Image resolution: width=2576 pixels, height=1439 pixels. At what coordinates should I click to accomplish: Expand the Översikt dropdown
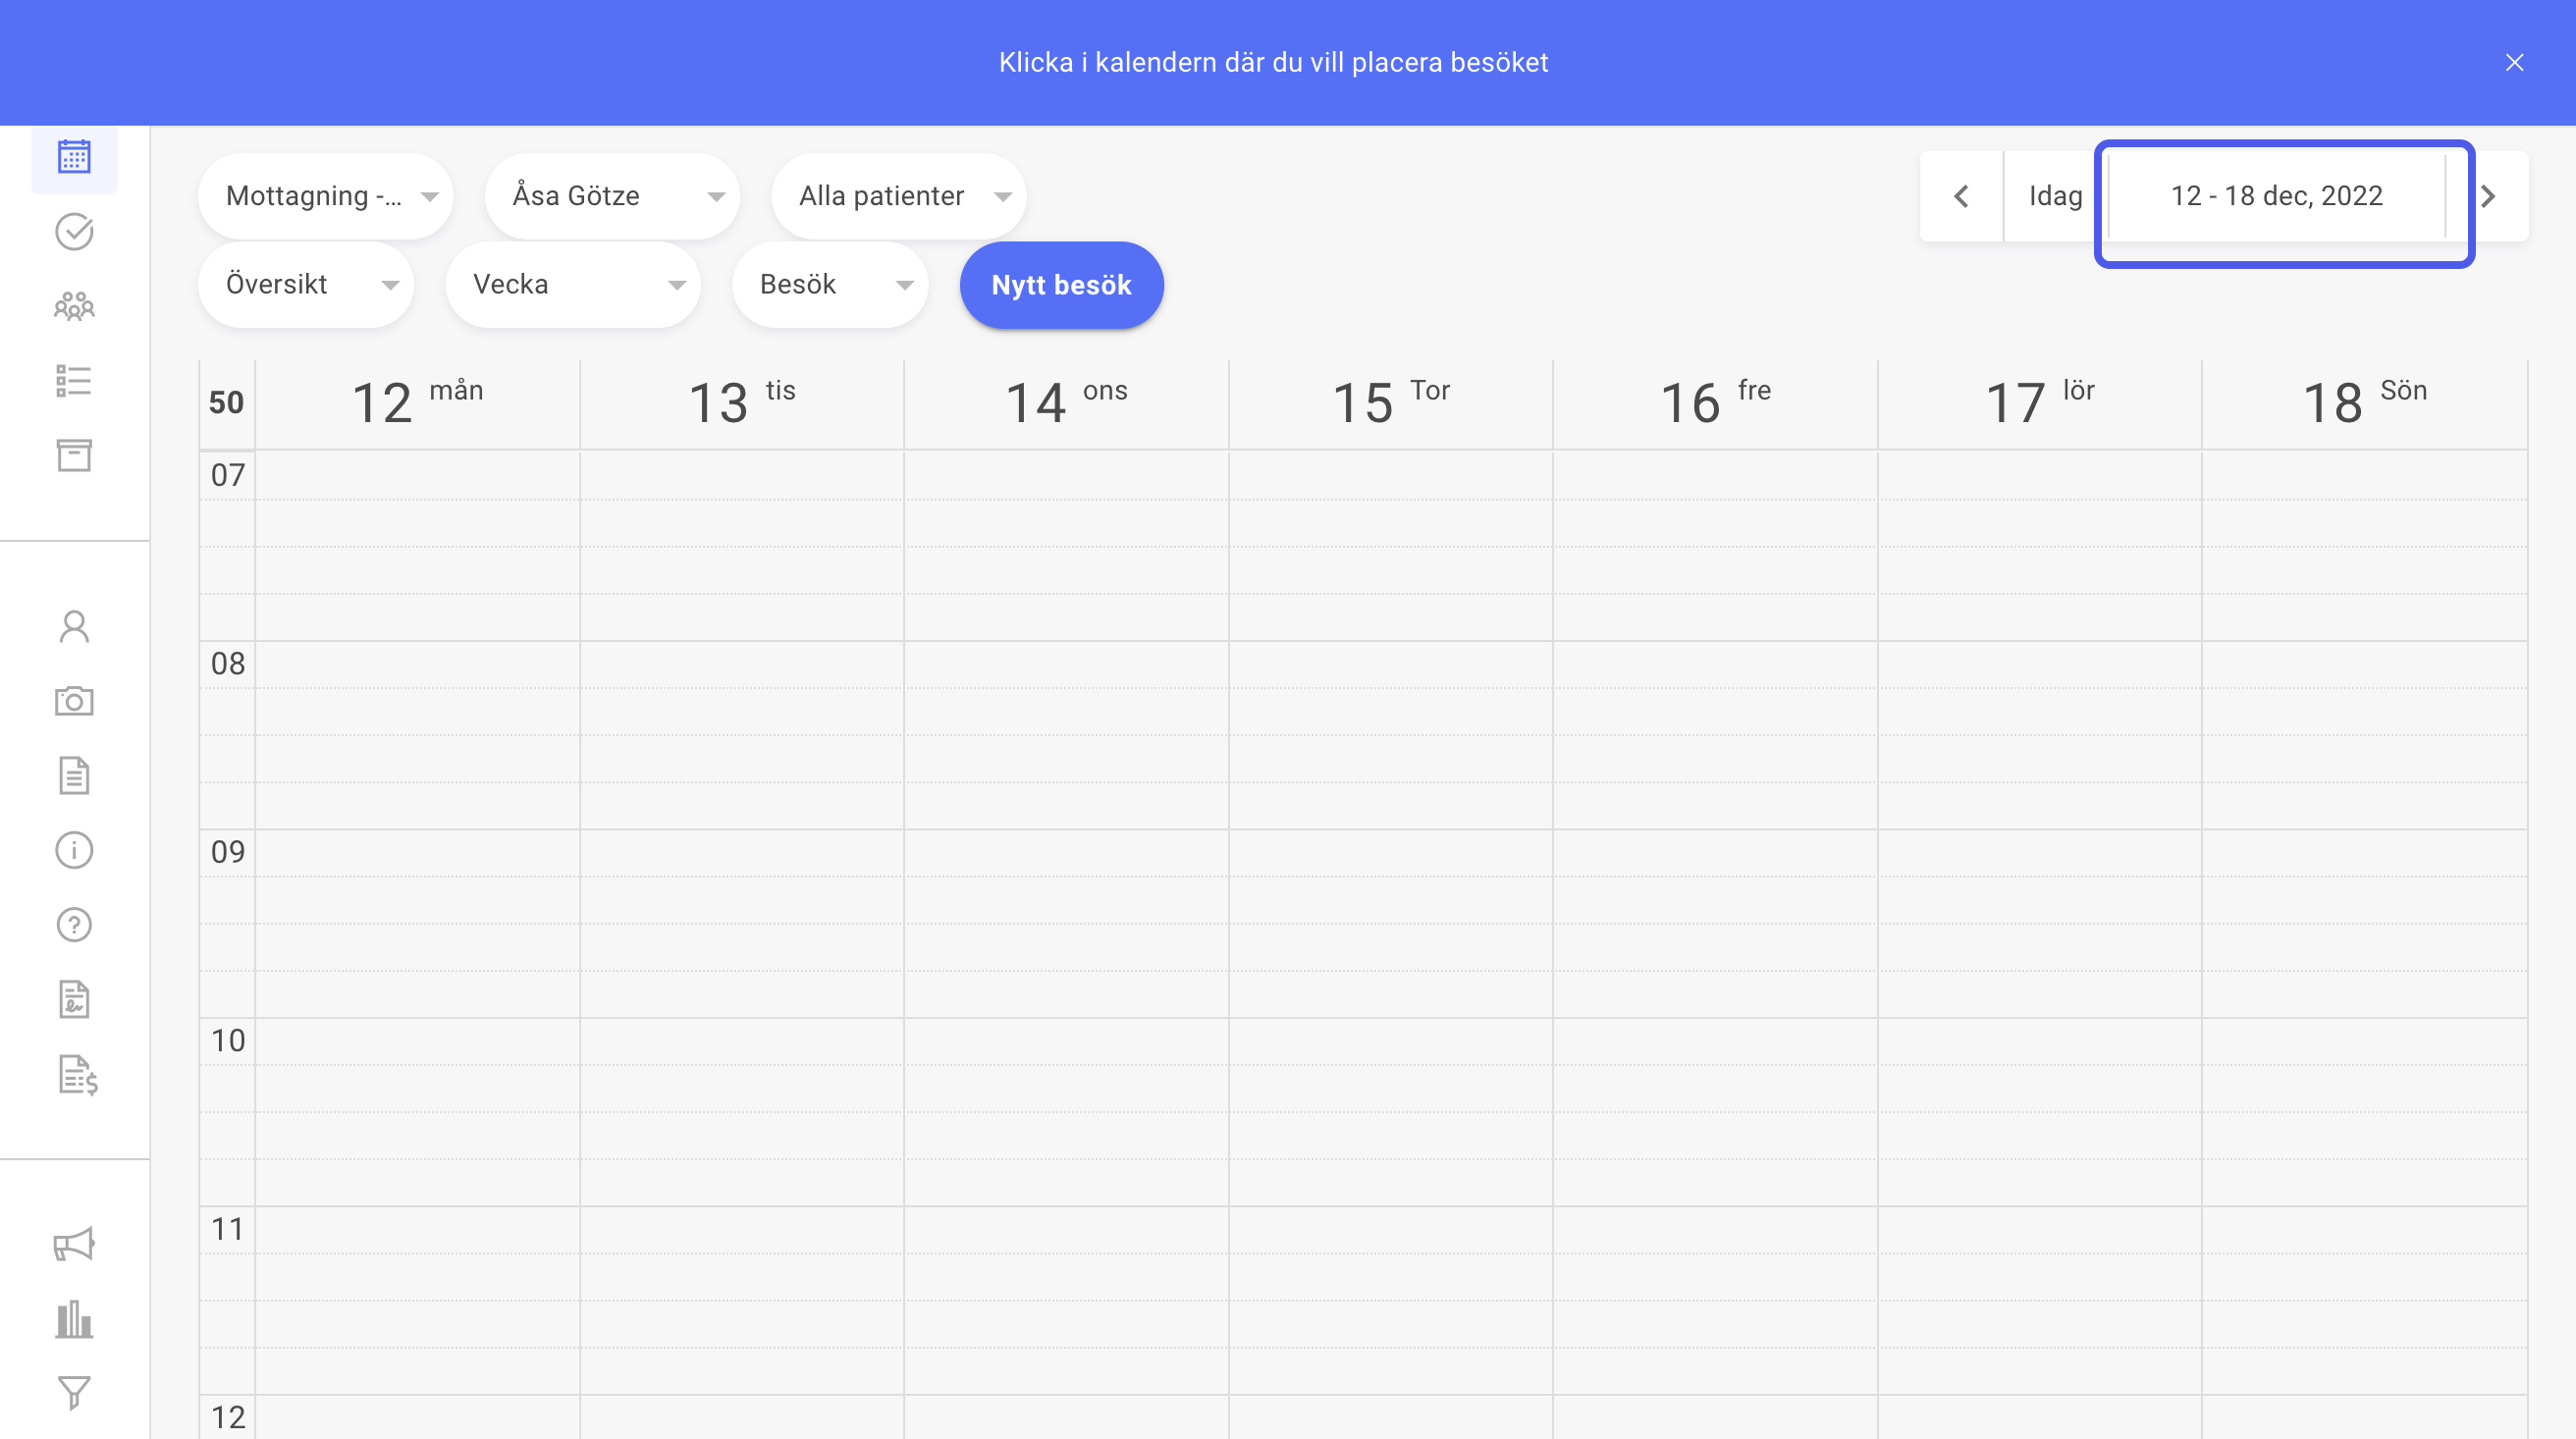[x=306, y=285]
